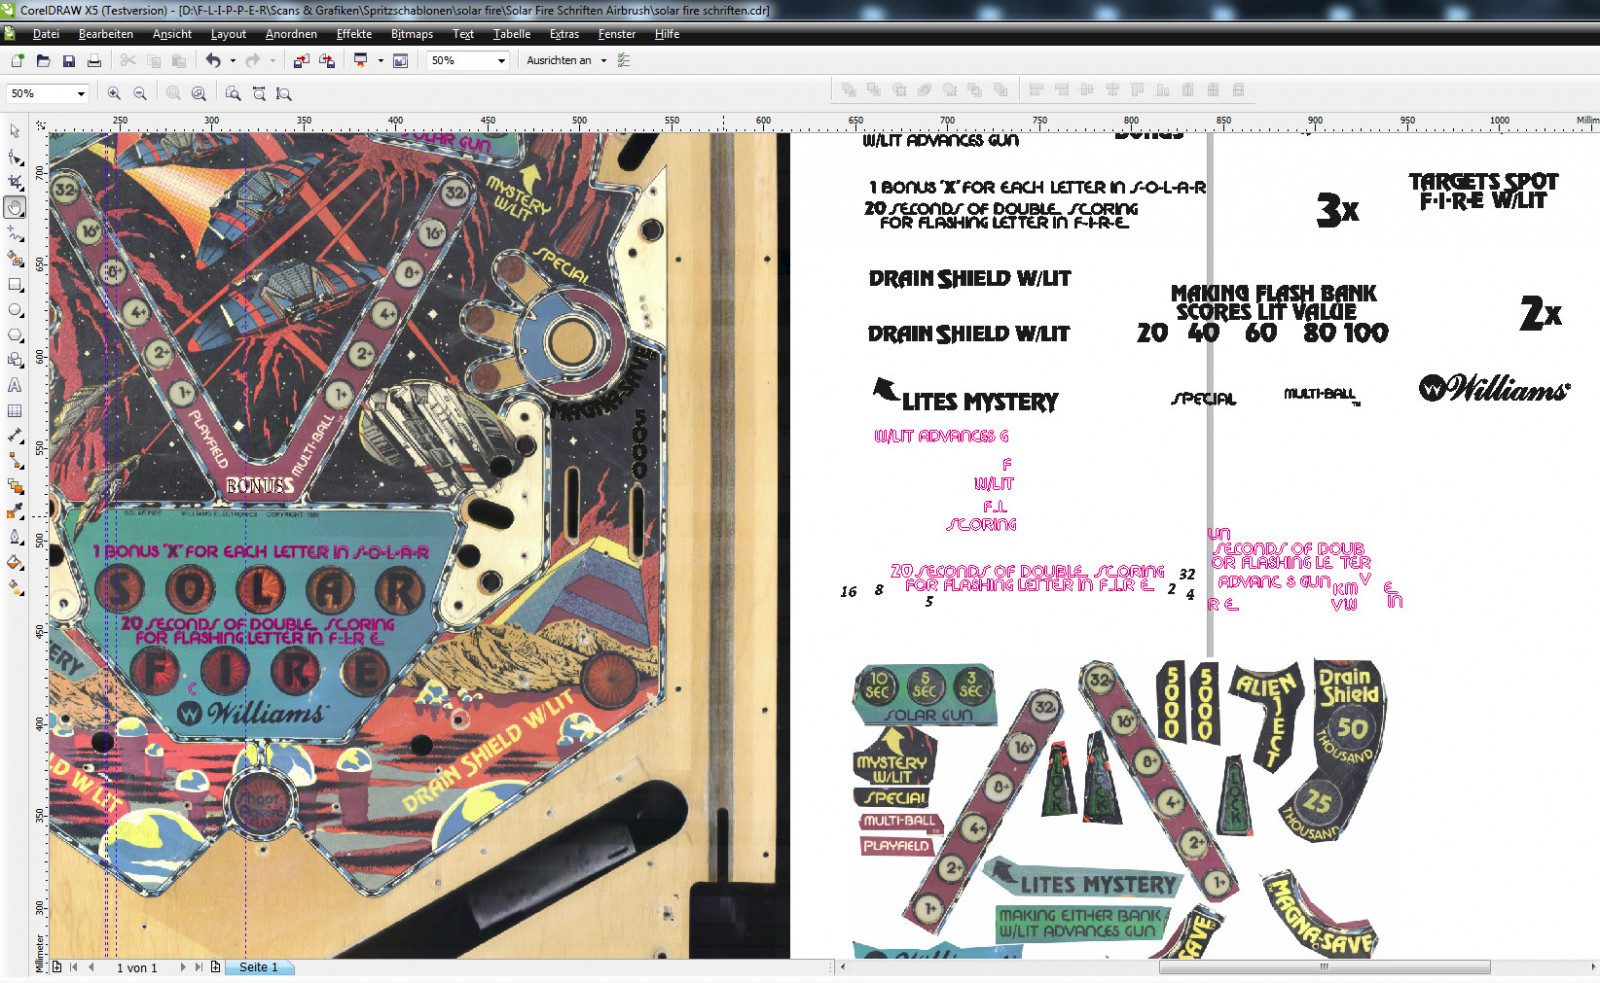Switch to the Seite 1 page tab
The width and height of the screenshot is (1600, 983).
(259, 967)
